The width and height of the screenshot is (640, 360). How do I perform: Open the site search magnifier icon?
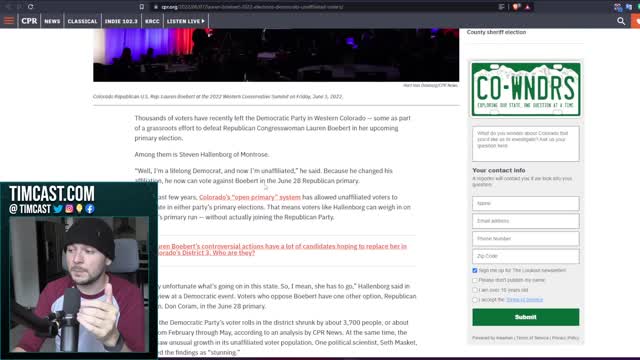point(621,21)
